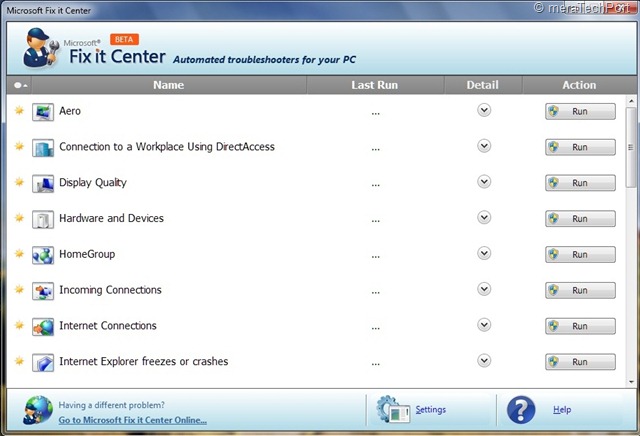Click the orange BETA badge
Screen dimensions: 640x436
[x=124, y=39]
